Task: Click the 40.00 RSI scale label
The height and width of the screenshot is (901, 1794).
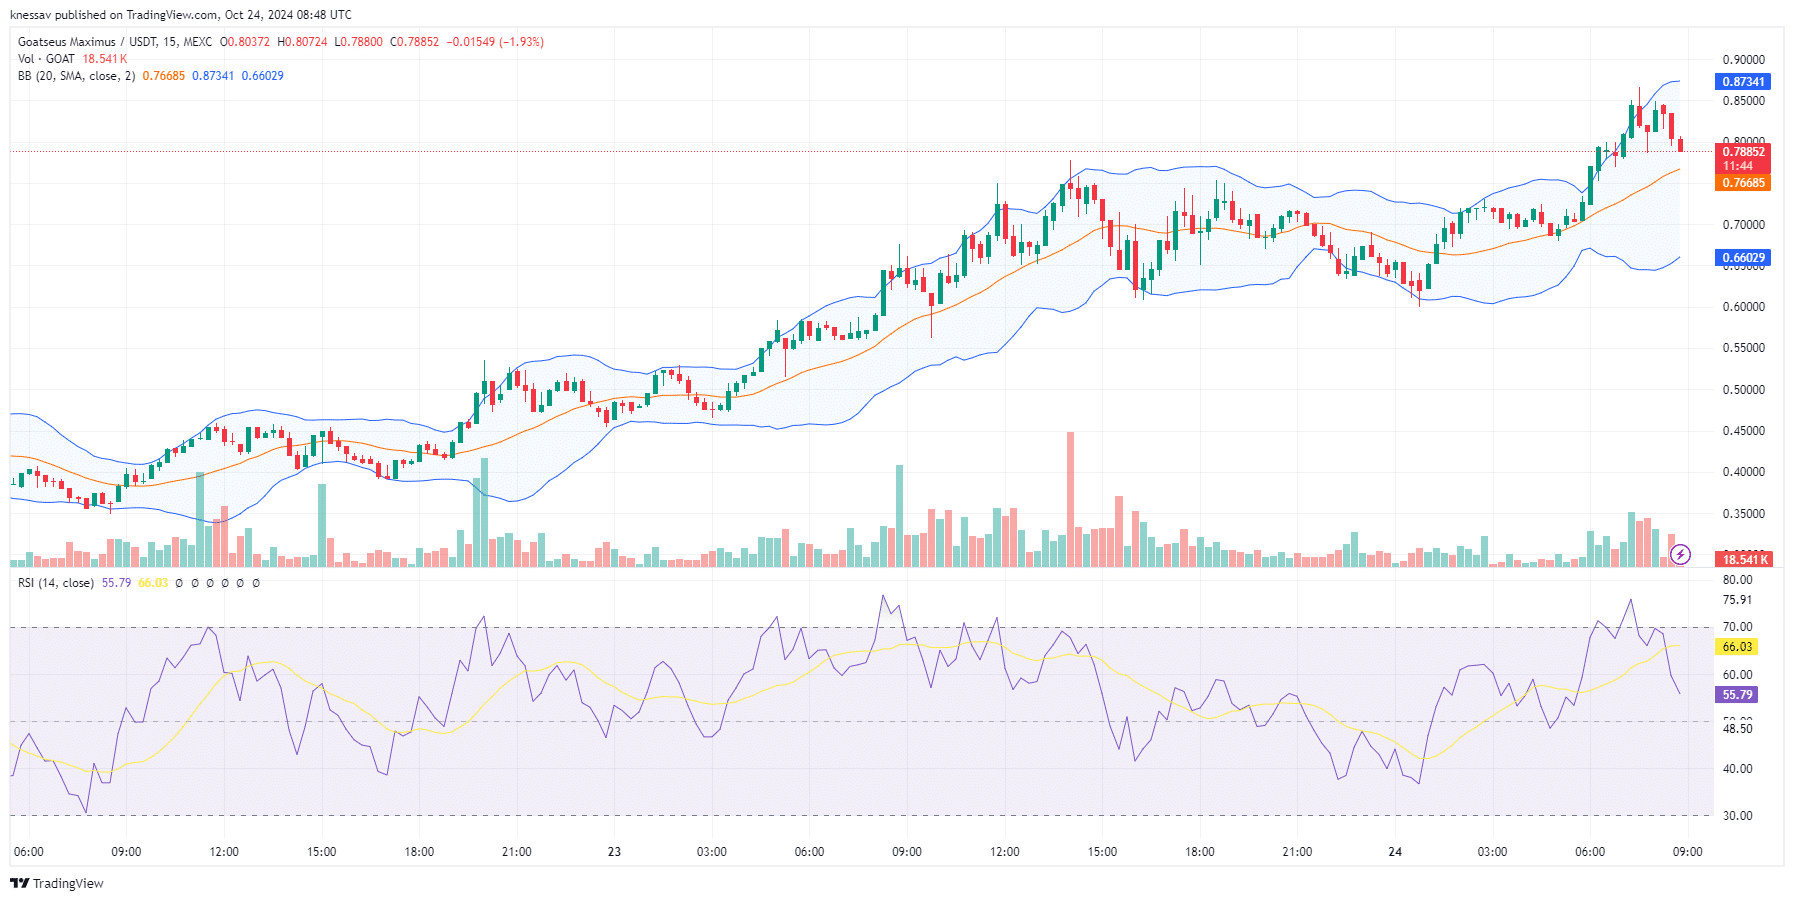Action: 1737,769
